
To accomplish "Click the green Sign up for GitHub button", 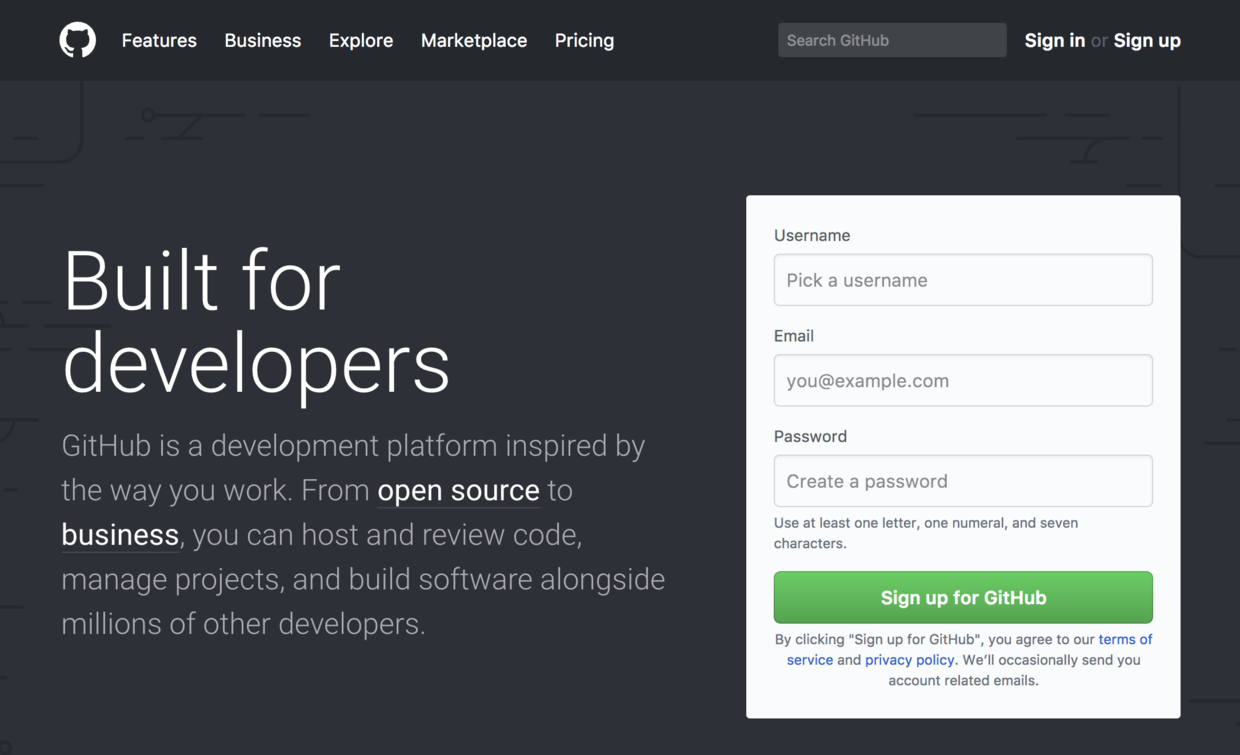I will (963, 597).
